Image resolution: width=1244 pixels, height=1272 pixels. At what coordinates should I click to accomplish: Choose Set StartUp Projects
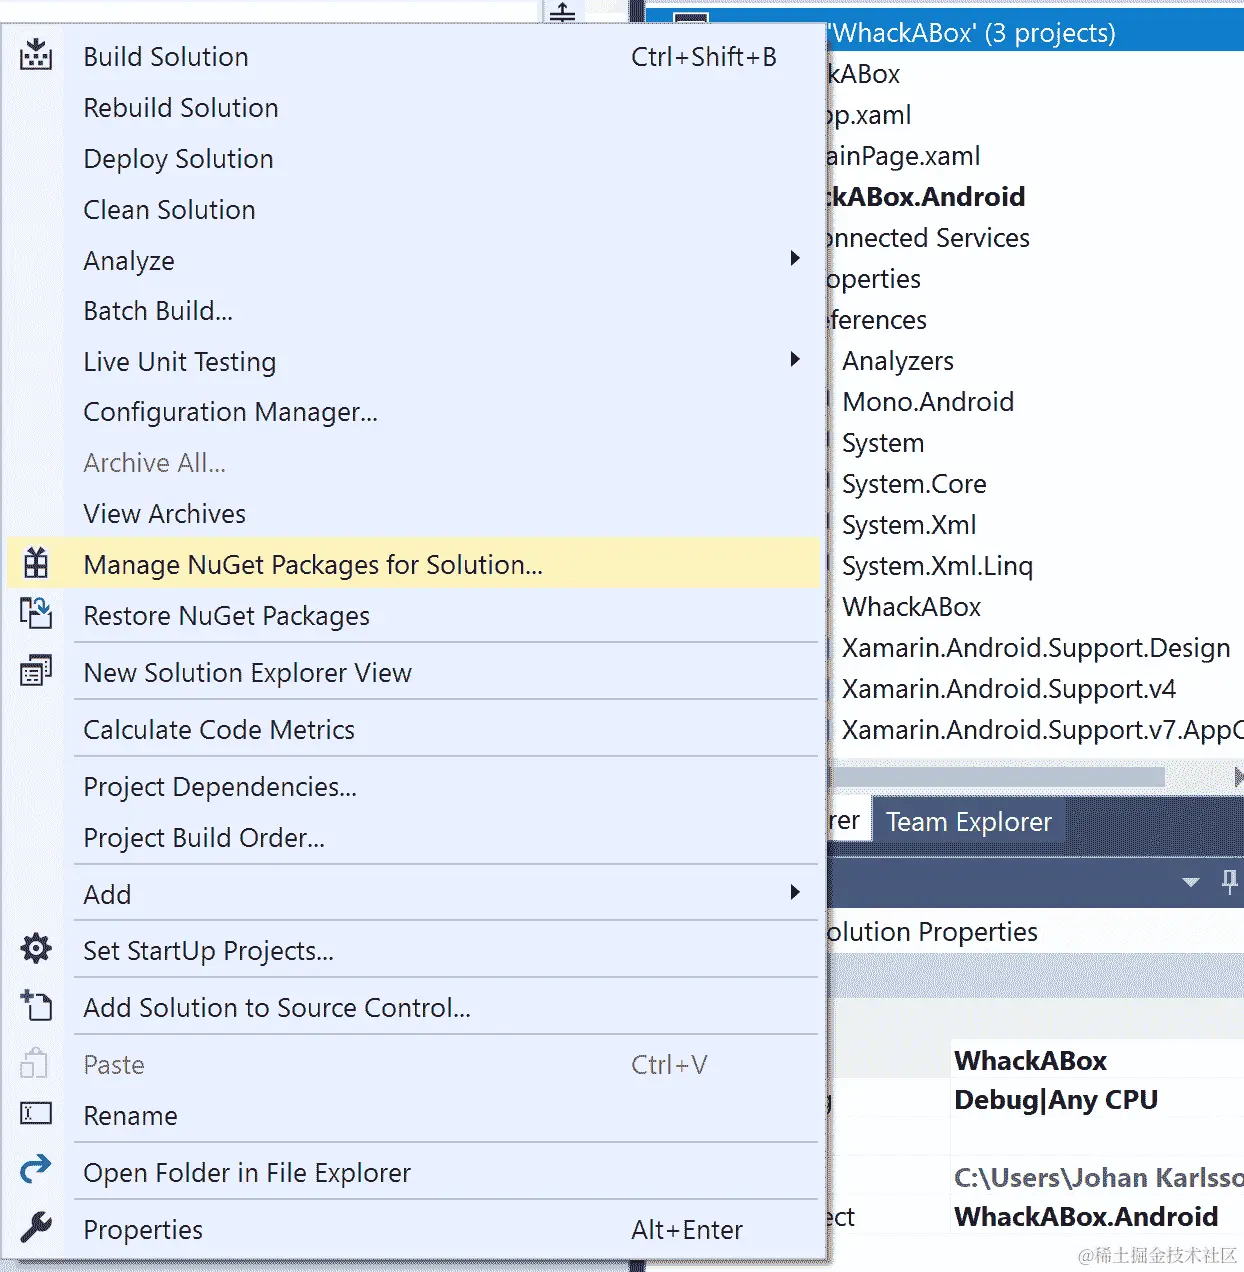point(413,951)
